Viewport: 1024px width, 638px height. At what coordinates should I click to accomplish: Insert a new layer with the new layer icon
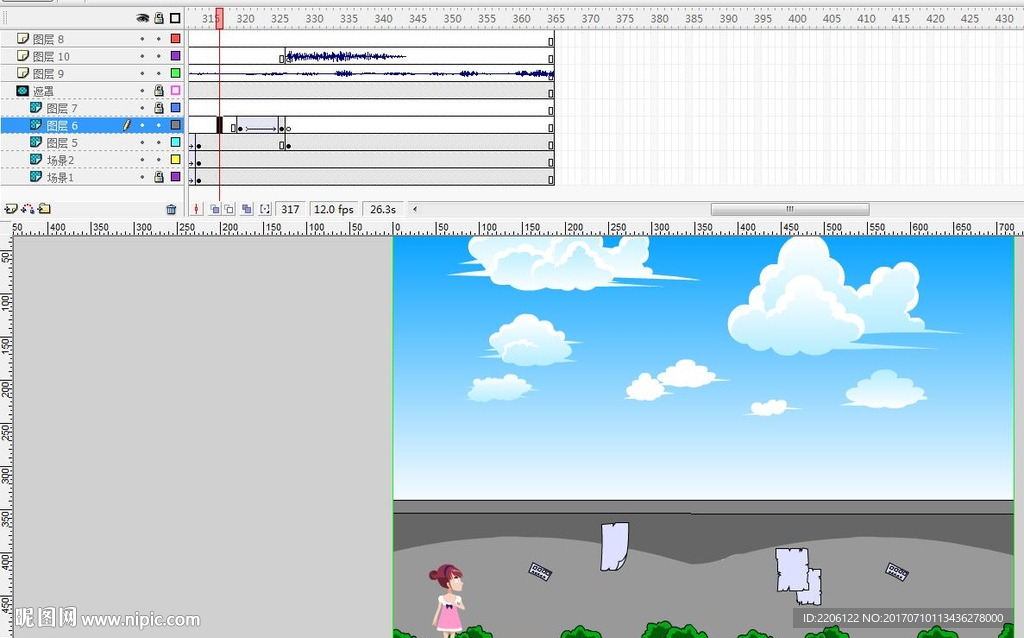pos(10,209)
